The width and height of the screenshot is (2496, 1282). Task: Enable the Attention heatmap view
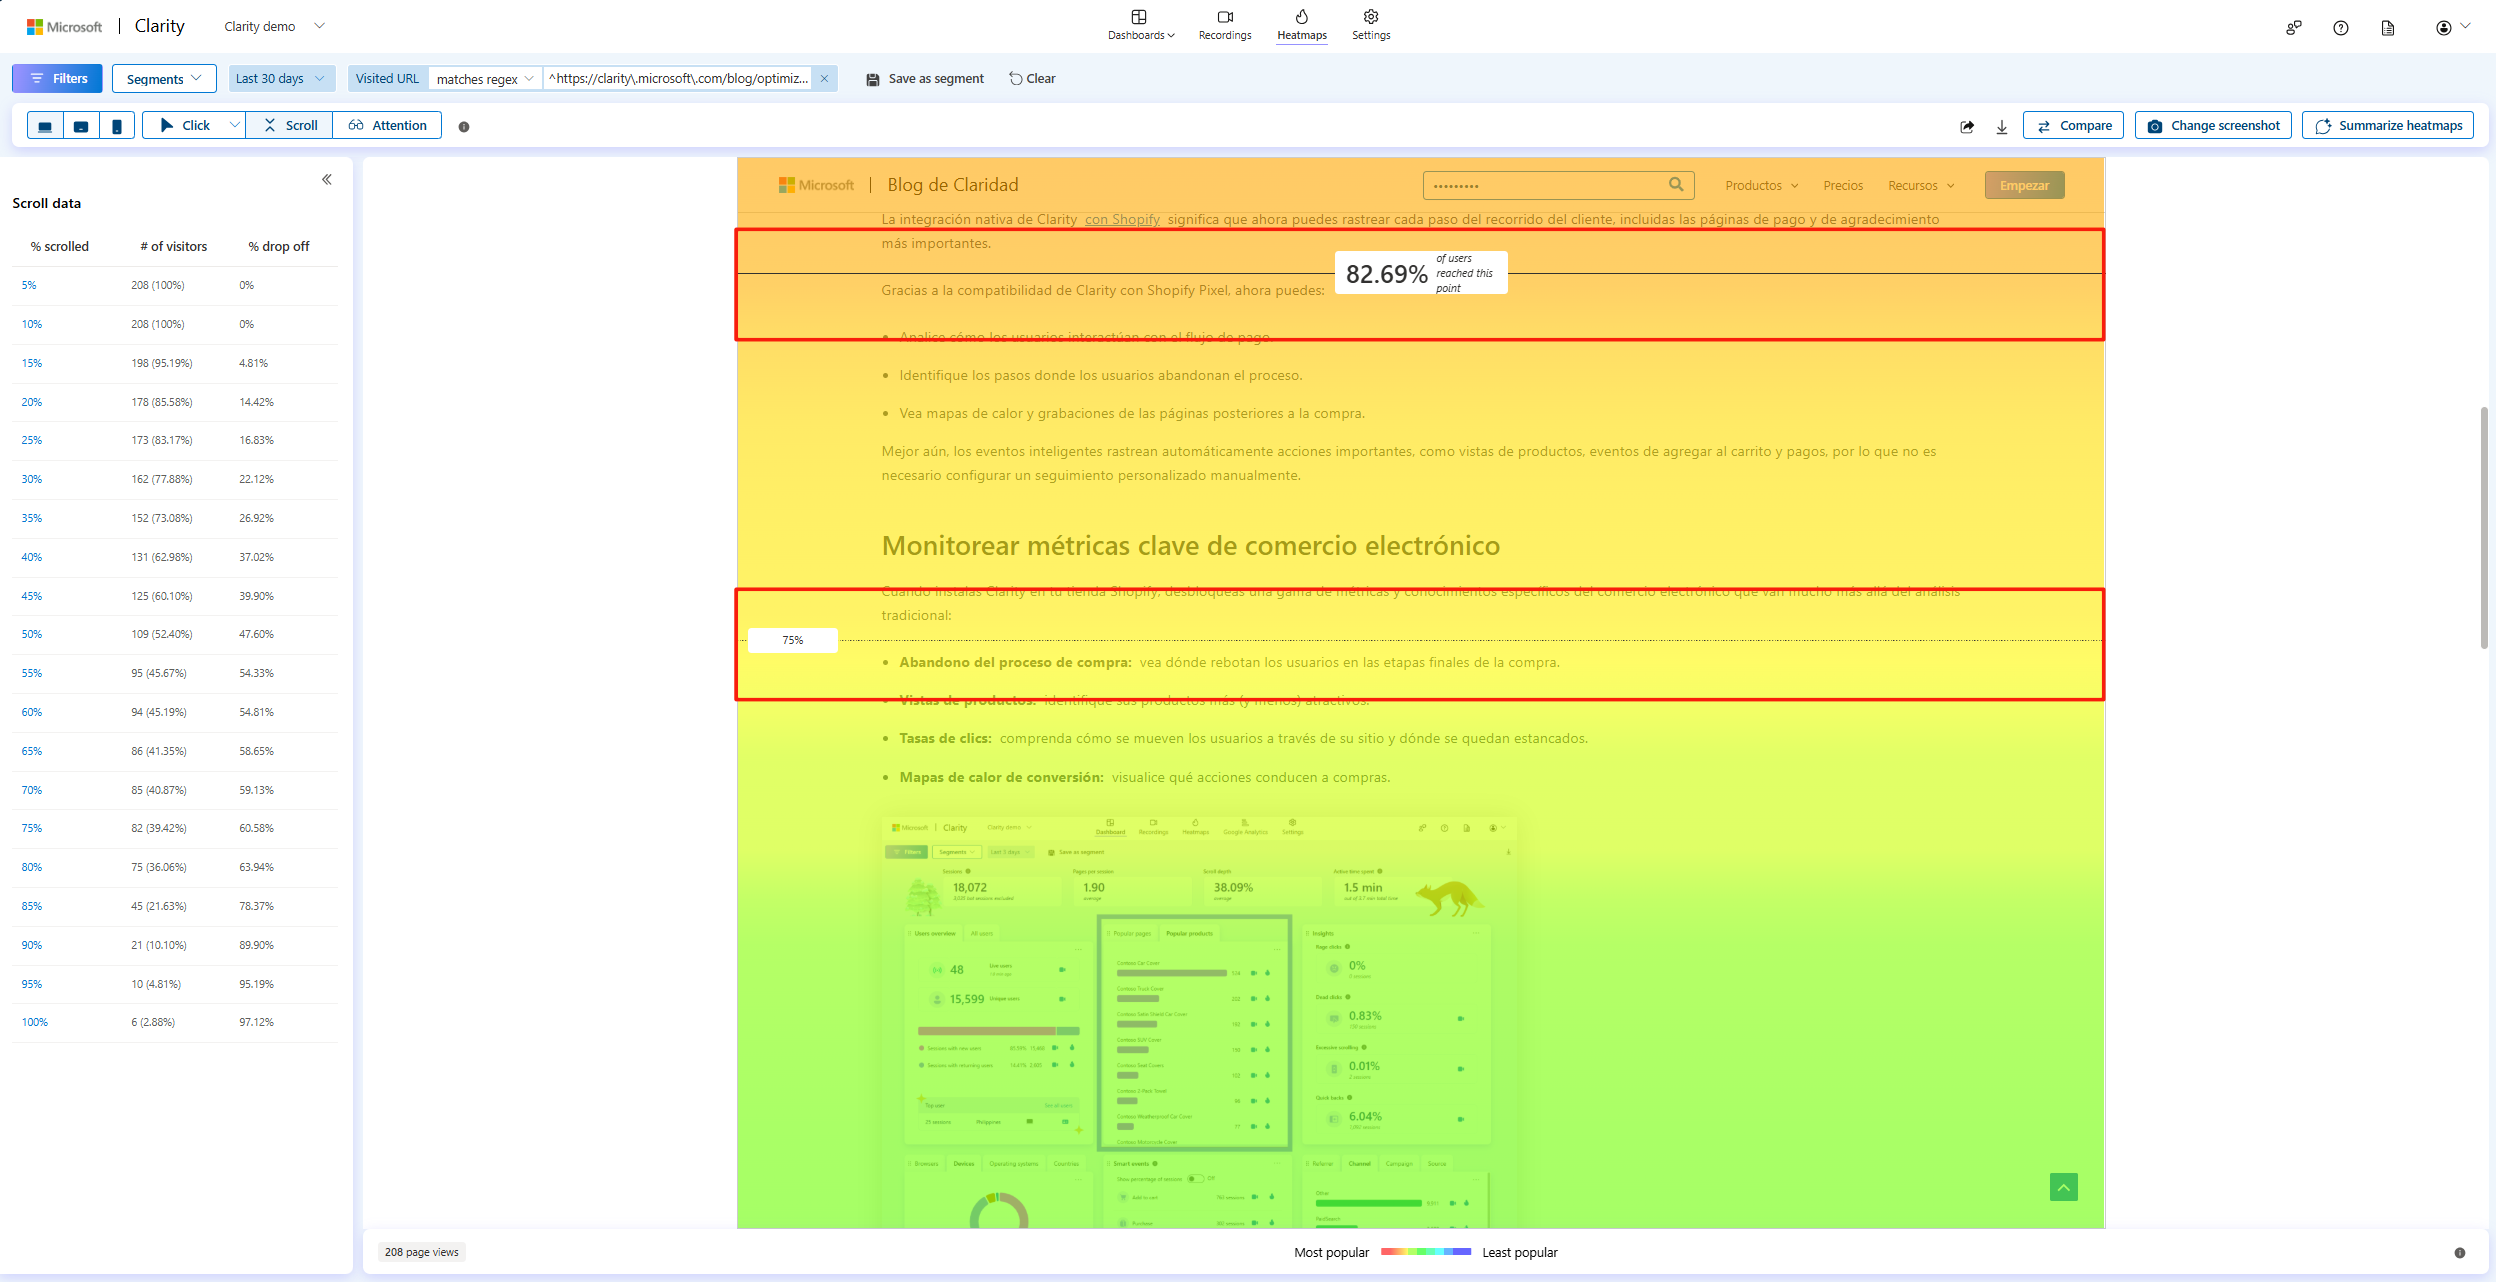click(387, 125)
